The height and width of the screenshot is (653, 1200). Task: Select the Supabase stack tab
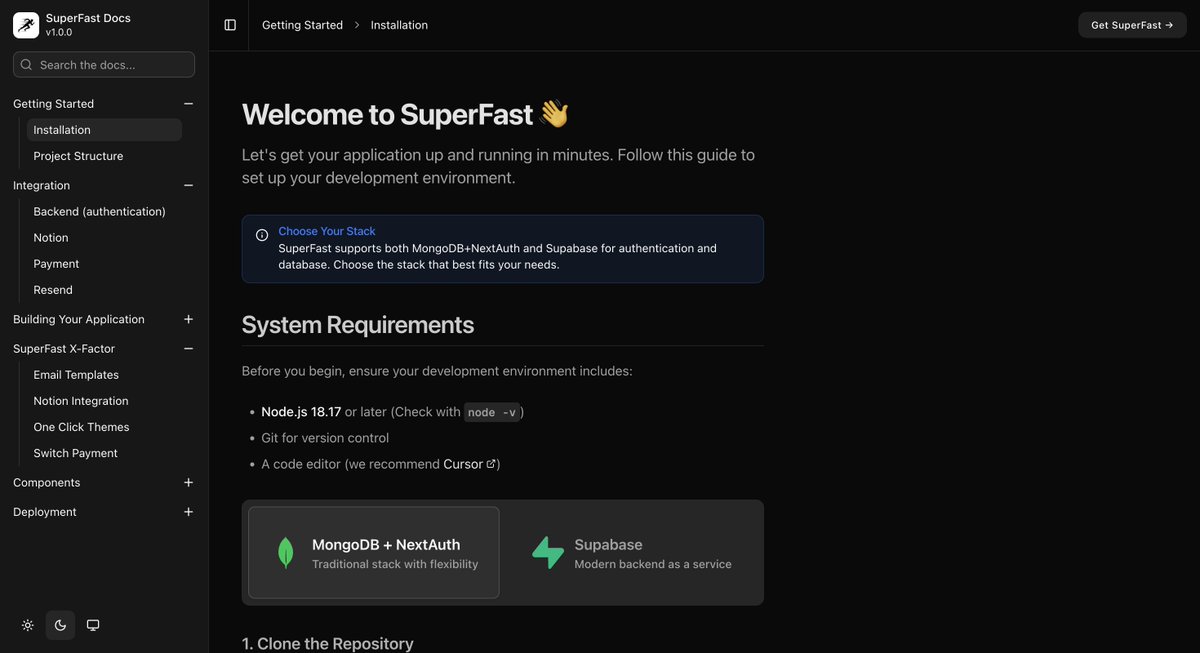[x=632, y=553]
